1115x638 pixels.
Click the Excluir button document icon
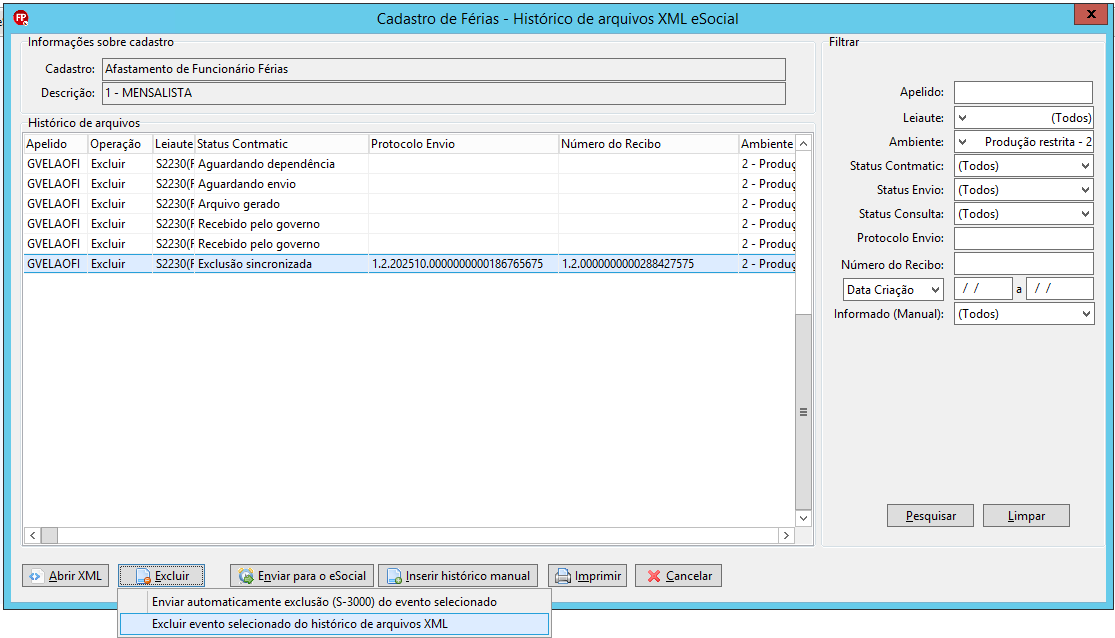pyautogui.click(x=143, y=576)
